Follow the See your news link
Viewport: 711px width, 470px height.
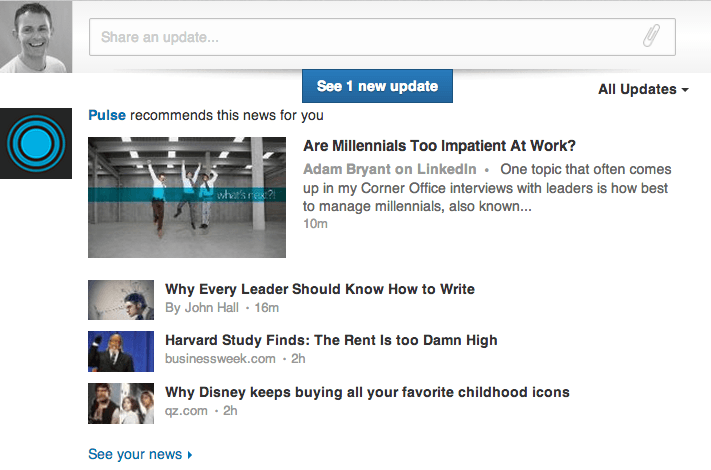140,454
